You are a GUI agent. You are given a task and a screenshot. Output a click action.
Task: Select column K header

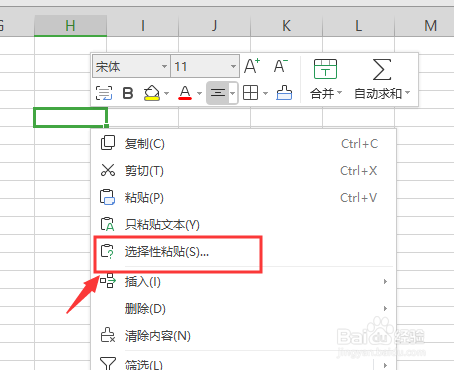click(x=287, y=25)
